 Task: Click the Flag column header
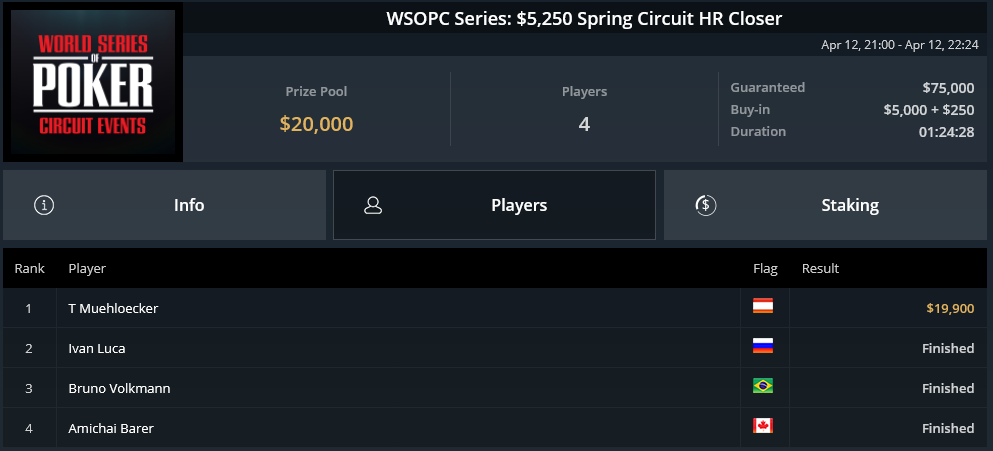click(x=765, y=269)
